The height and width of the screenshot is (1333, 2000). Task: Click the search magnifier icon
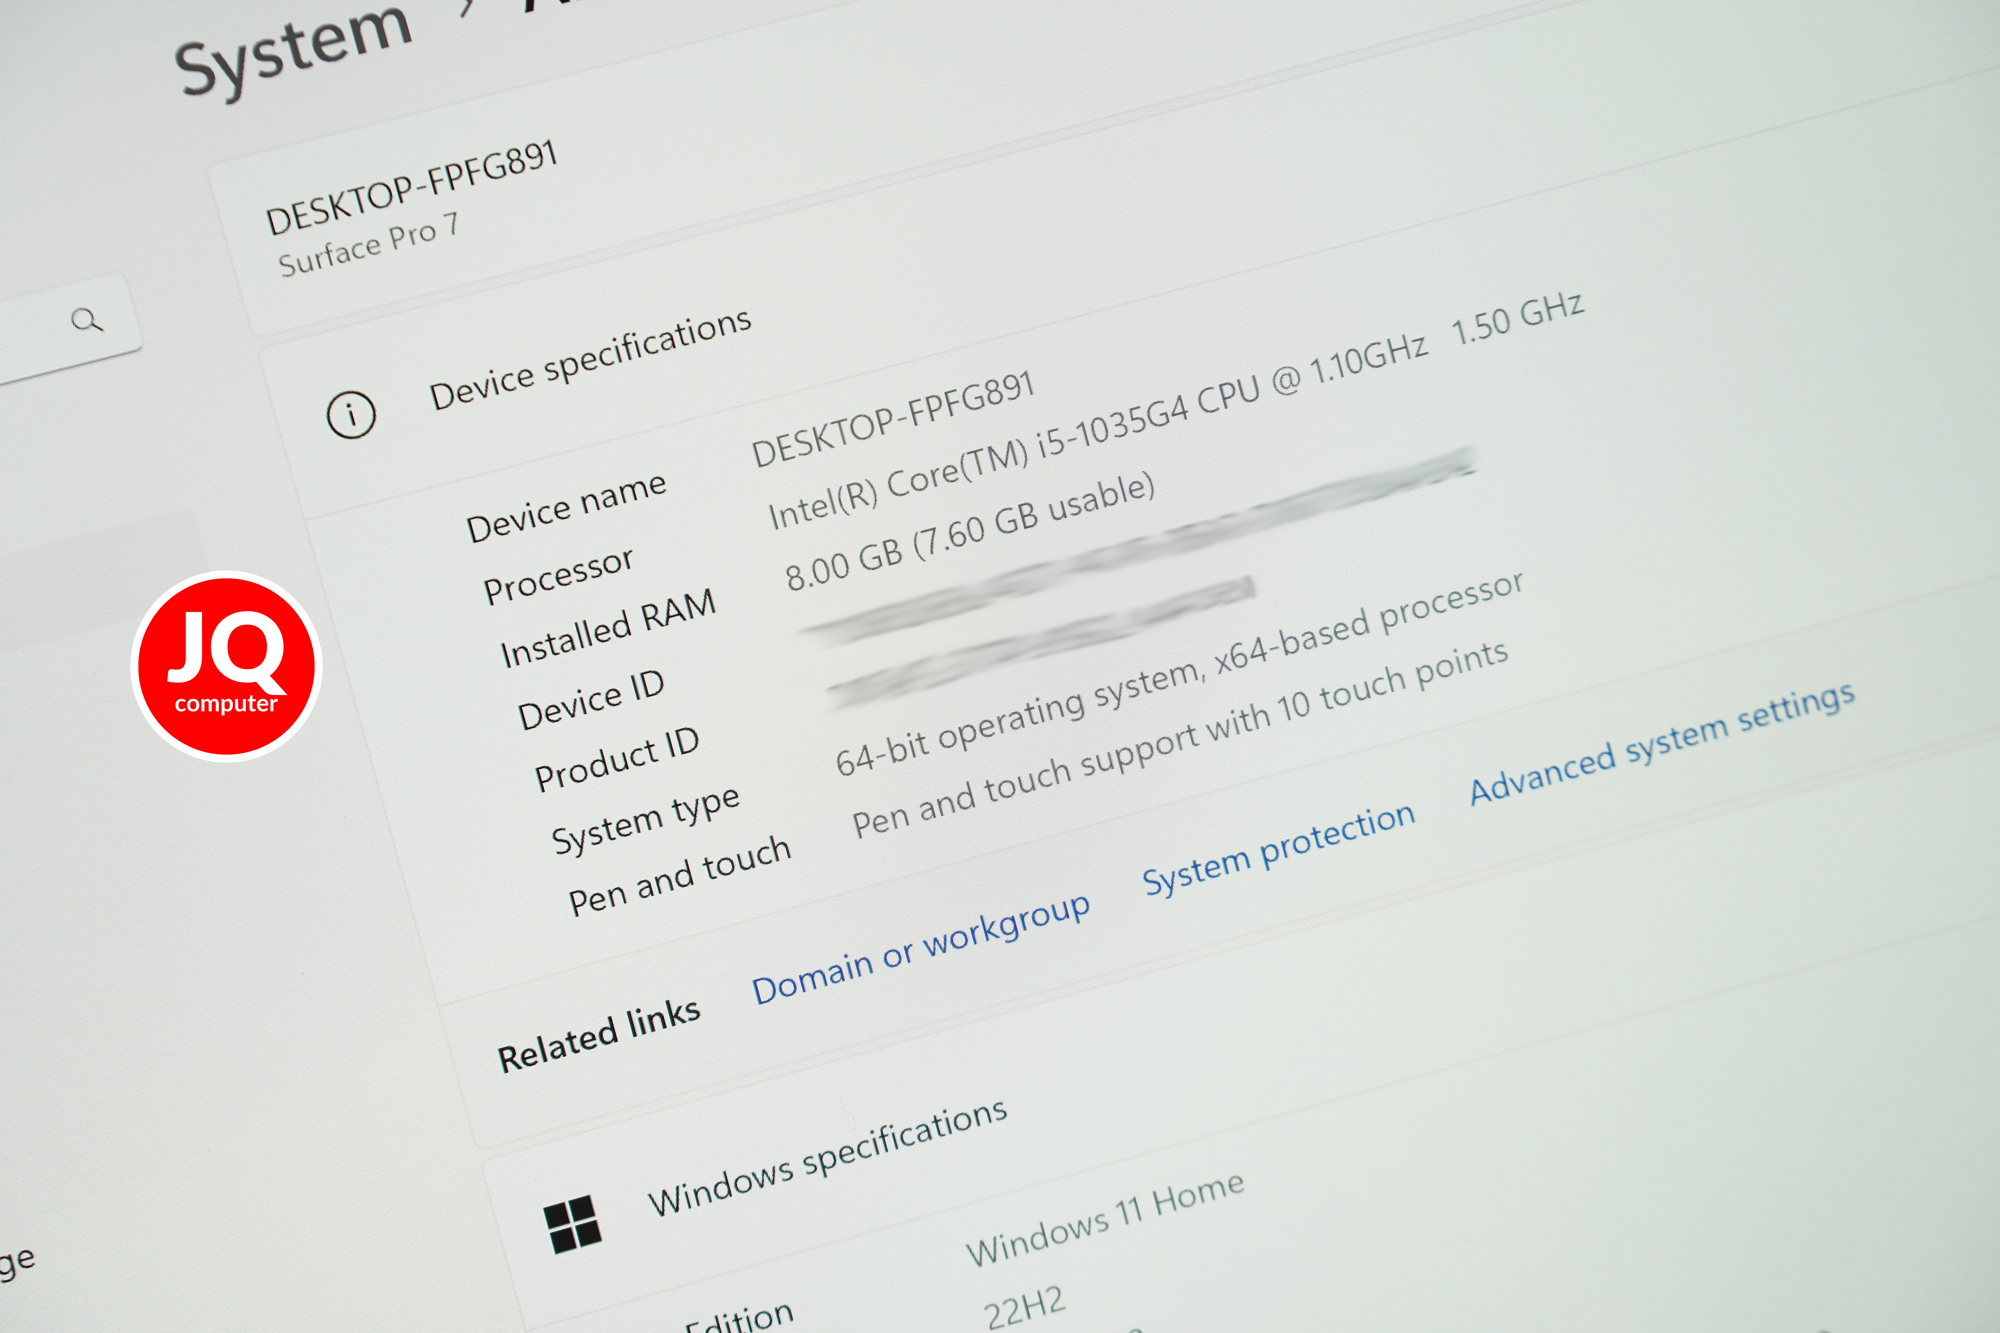pyautogui.click(x=87, y=320)
